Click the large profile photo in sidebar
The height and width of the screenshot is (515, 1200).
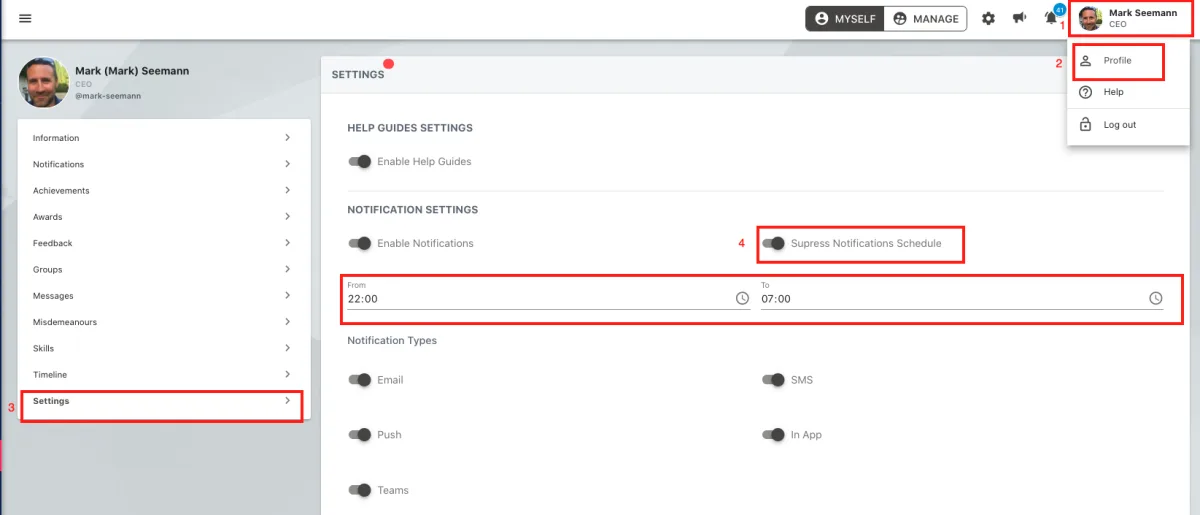click(x=44, y=82)
